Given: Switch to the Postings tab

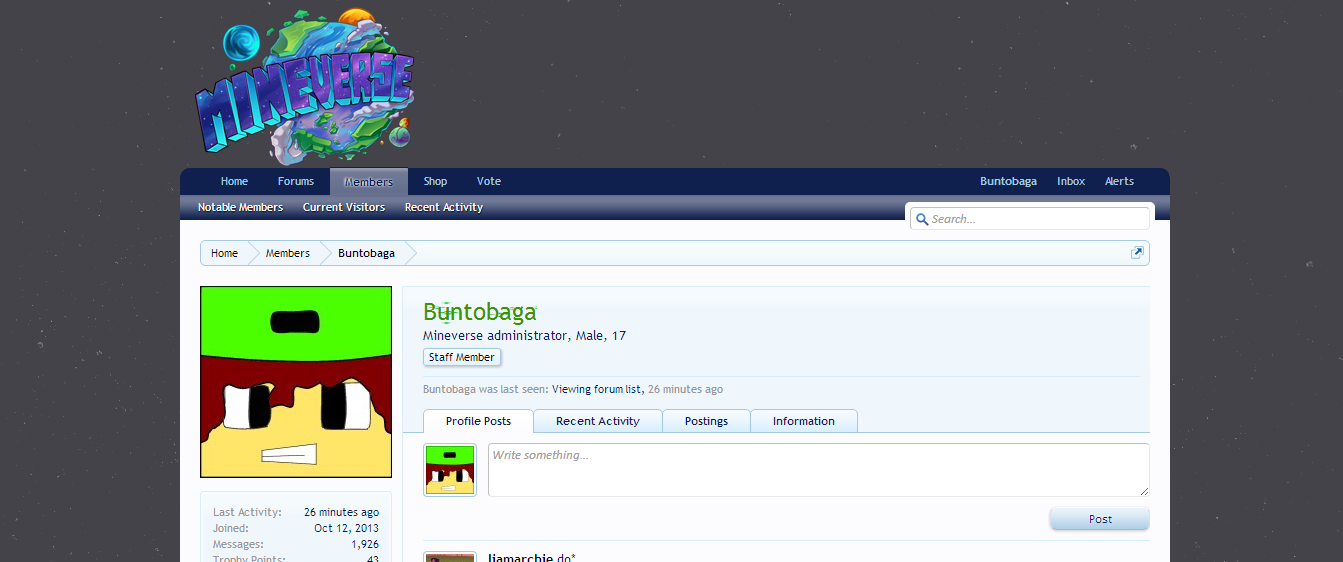Looking at the screenshot, I should point(706,421).
